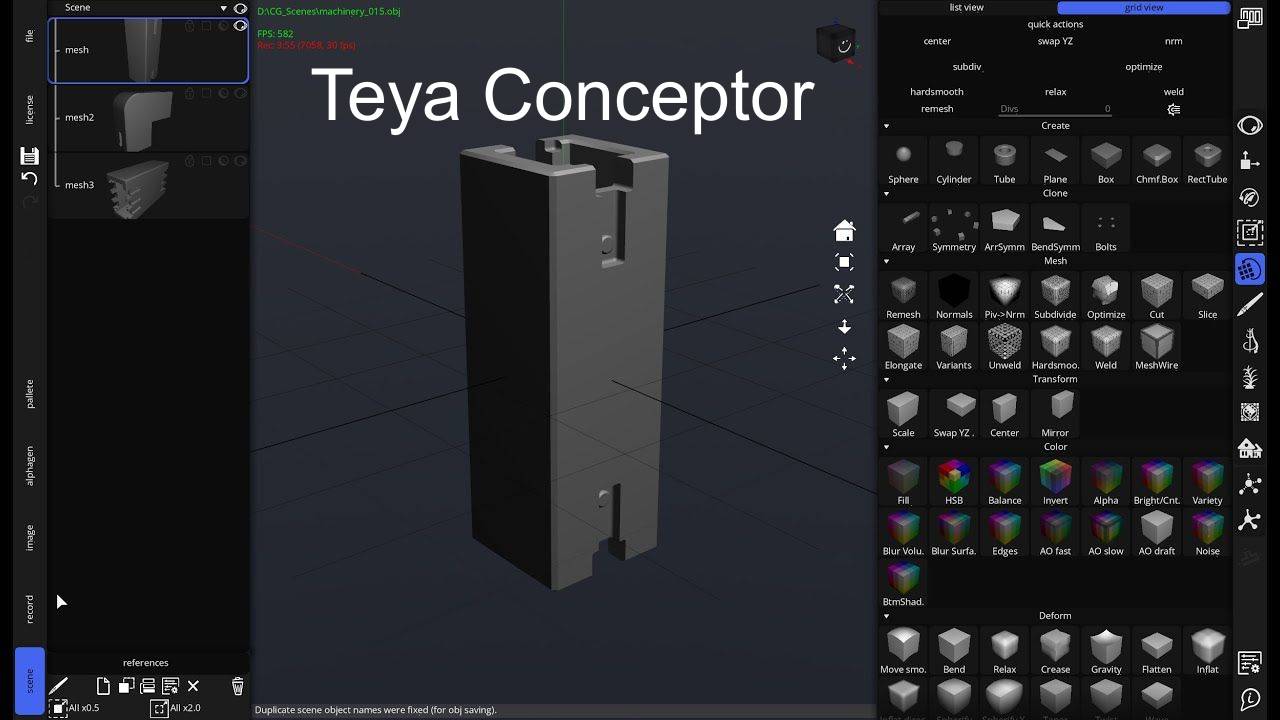1280x720 pixels.
Task: Toggle the Scene visibility eye at panel top
Action: point(240,8)
